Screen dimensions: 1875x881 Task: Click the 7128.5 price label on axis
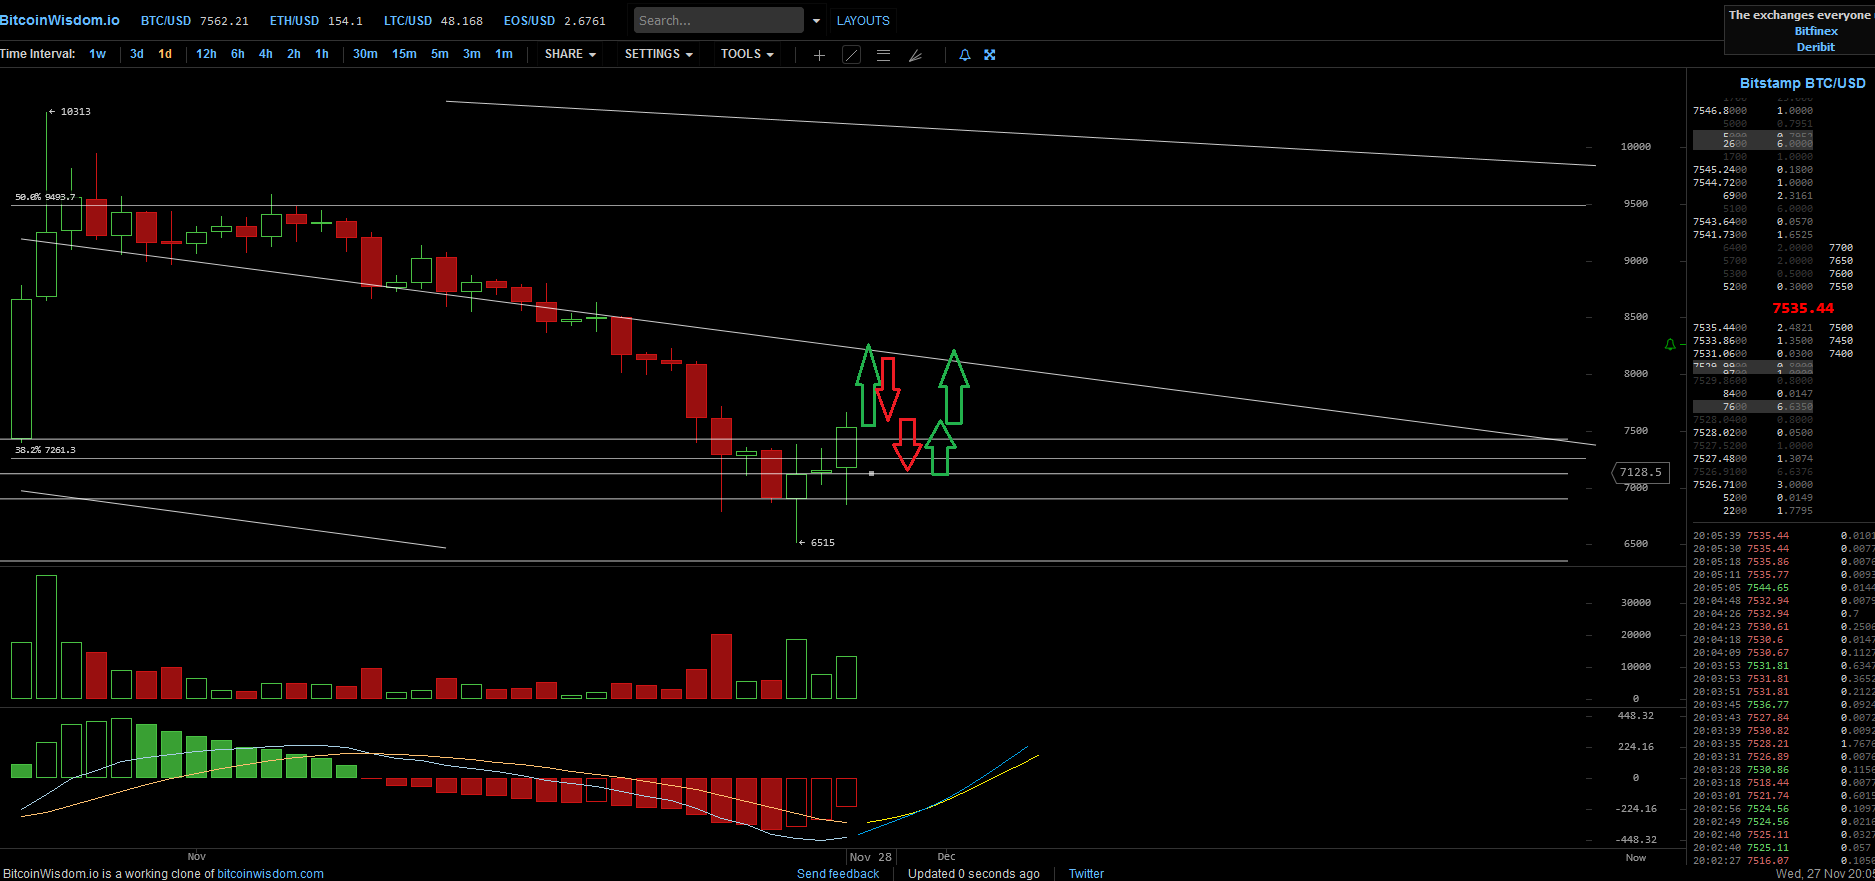click(x=1640, y=472)
